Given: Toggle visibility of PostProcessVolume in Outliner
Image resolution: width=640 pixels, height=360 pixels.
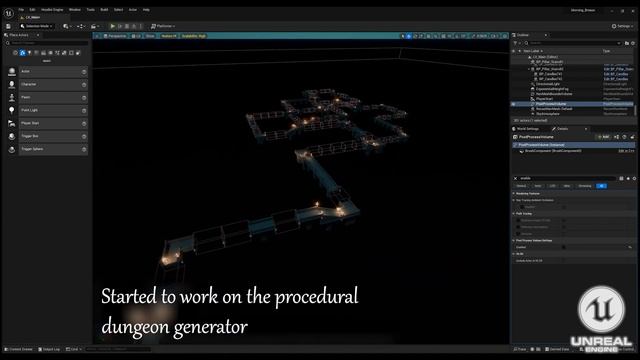Looking at the screenshot, I should pos(513,104).
